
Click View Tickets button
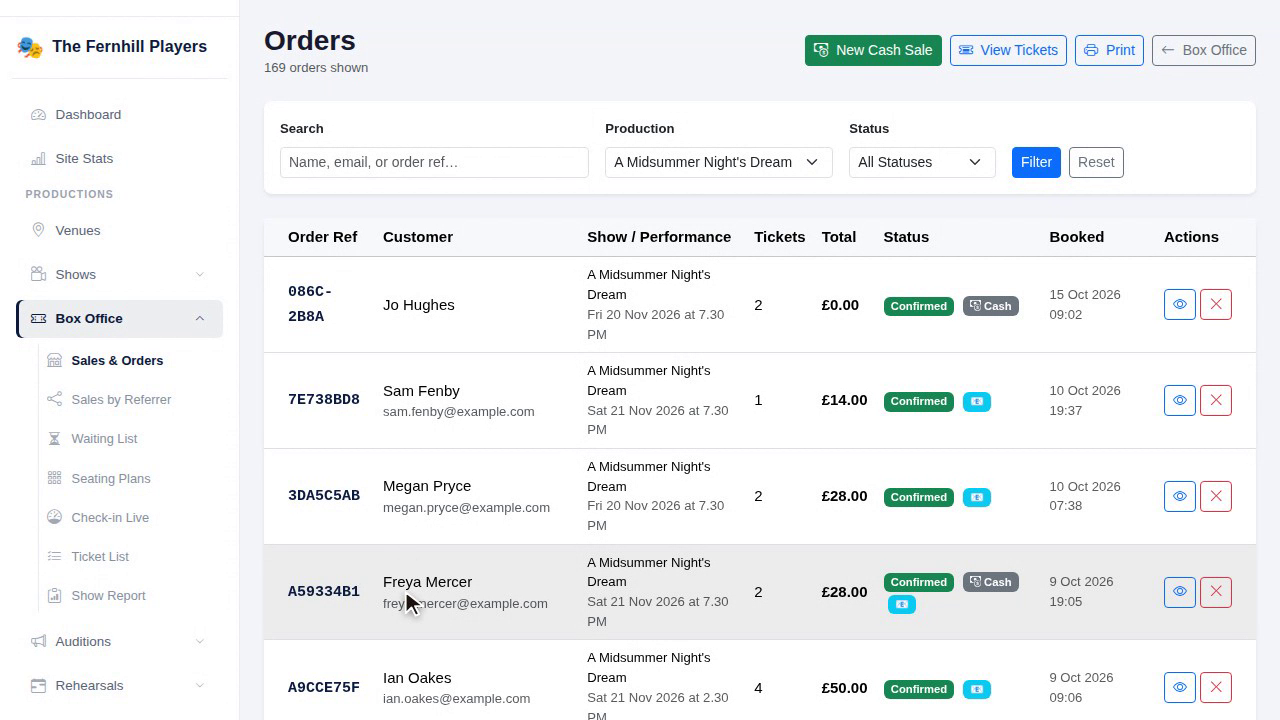(x=1008, y=50)
